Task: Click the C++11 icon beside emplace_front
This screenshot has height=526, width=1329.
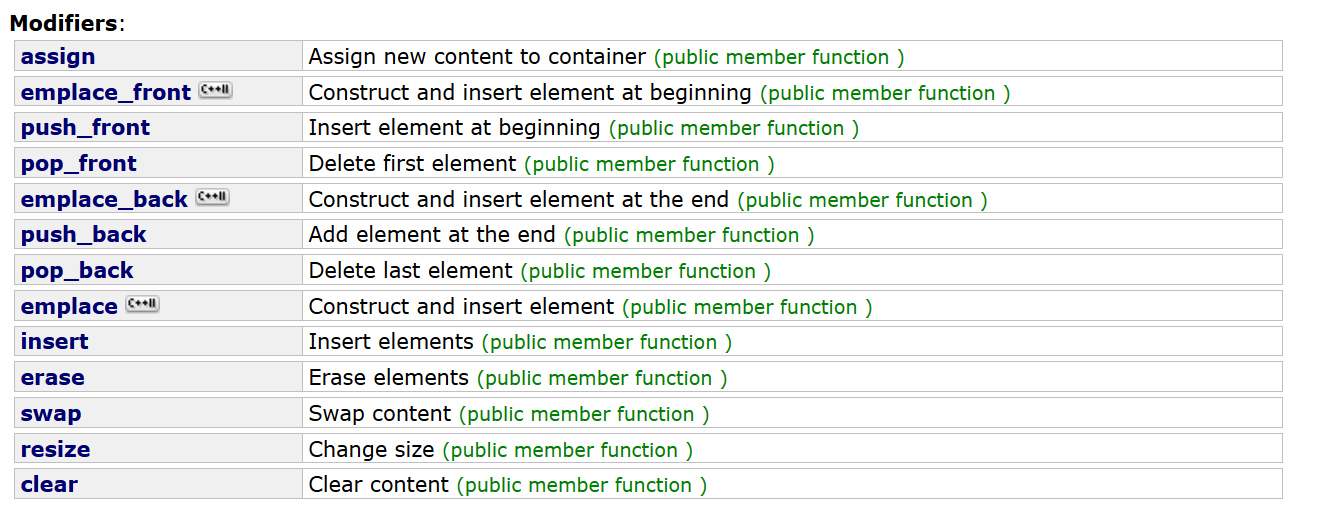Action: (215, 90)
